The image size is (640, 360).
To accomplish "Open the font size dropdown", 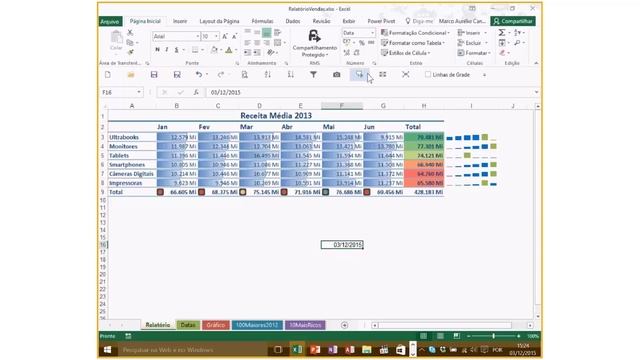I will 216,36.
